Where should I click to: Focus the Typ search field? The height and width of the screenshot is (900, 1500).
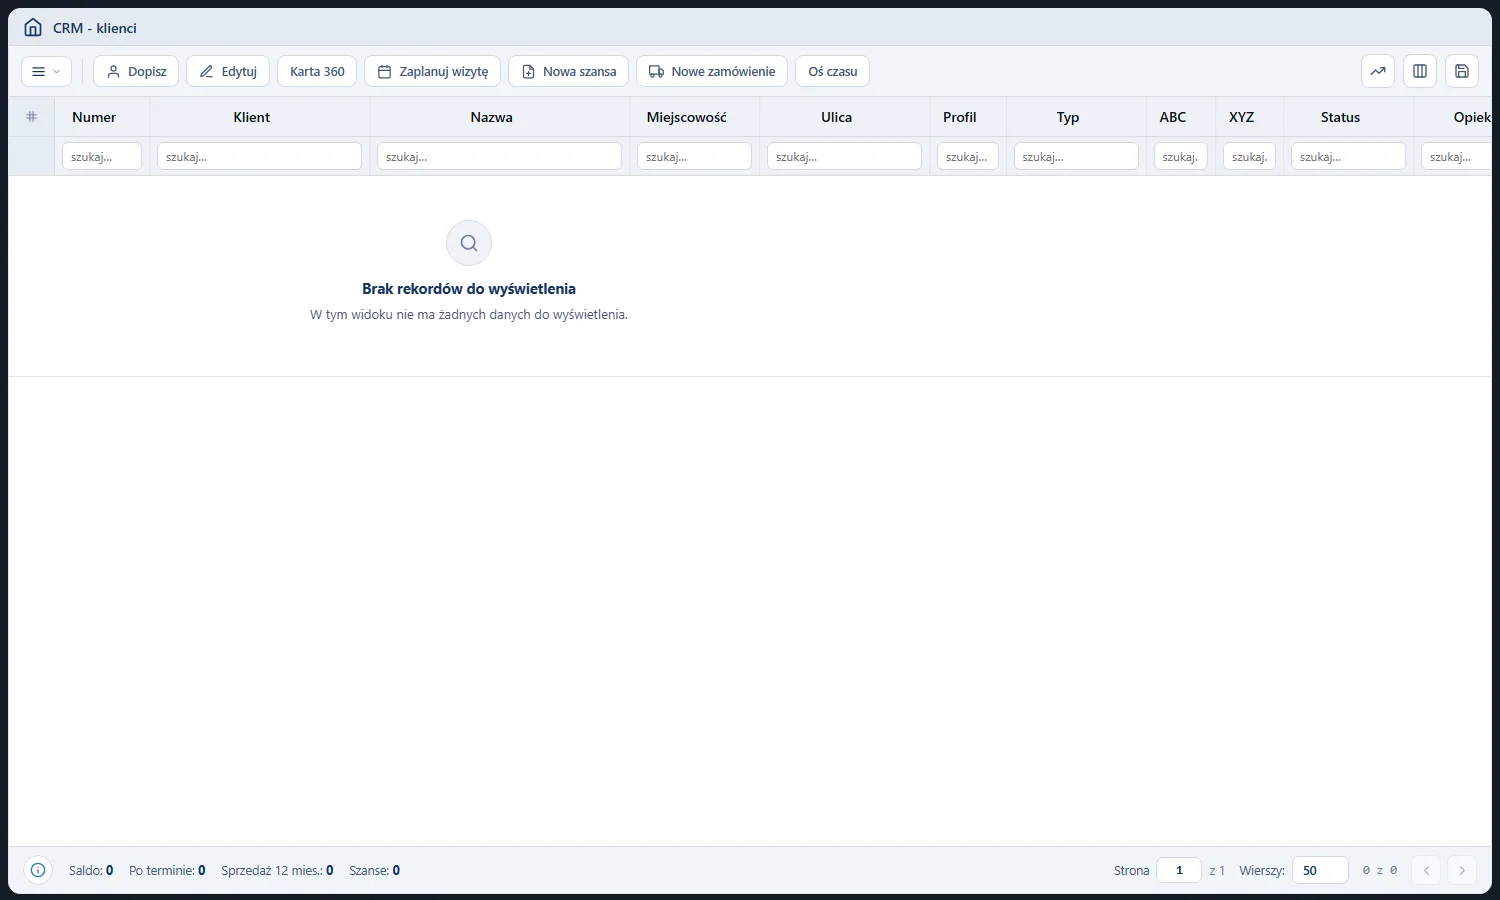(x=1076, y=156)
